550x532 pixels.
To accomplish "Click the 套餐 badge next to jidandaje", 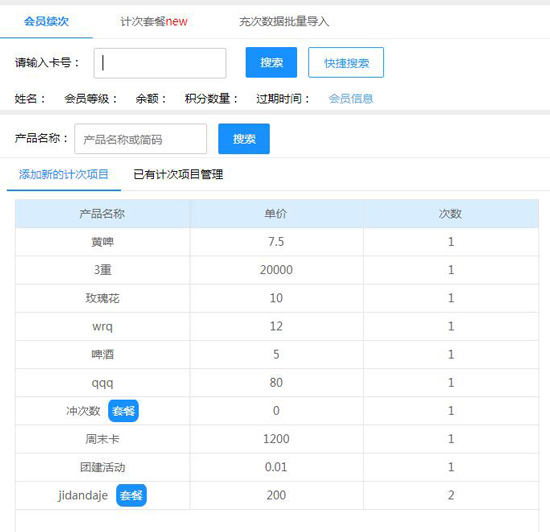I will (131, 495).
